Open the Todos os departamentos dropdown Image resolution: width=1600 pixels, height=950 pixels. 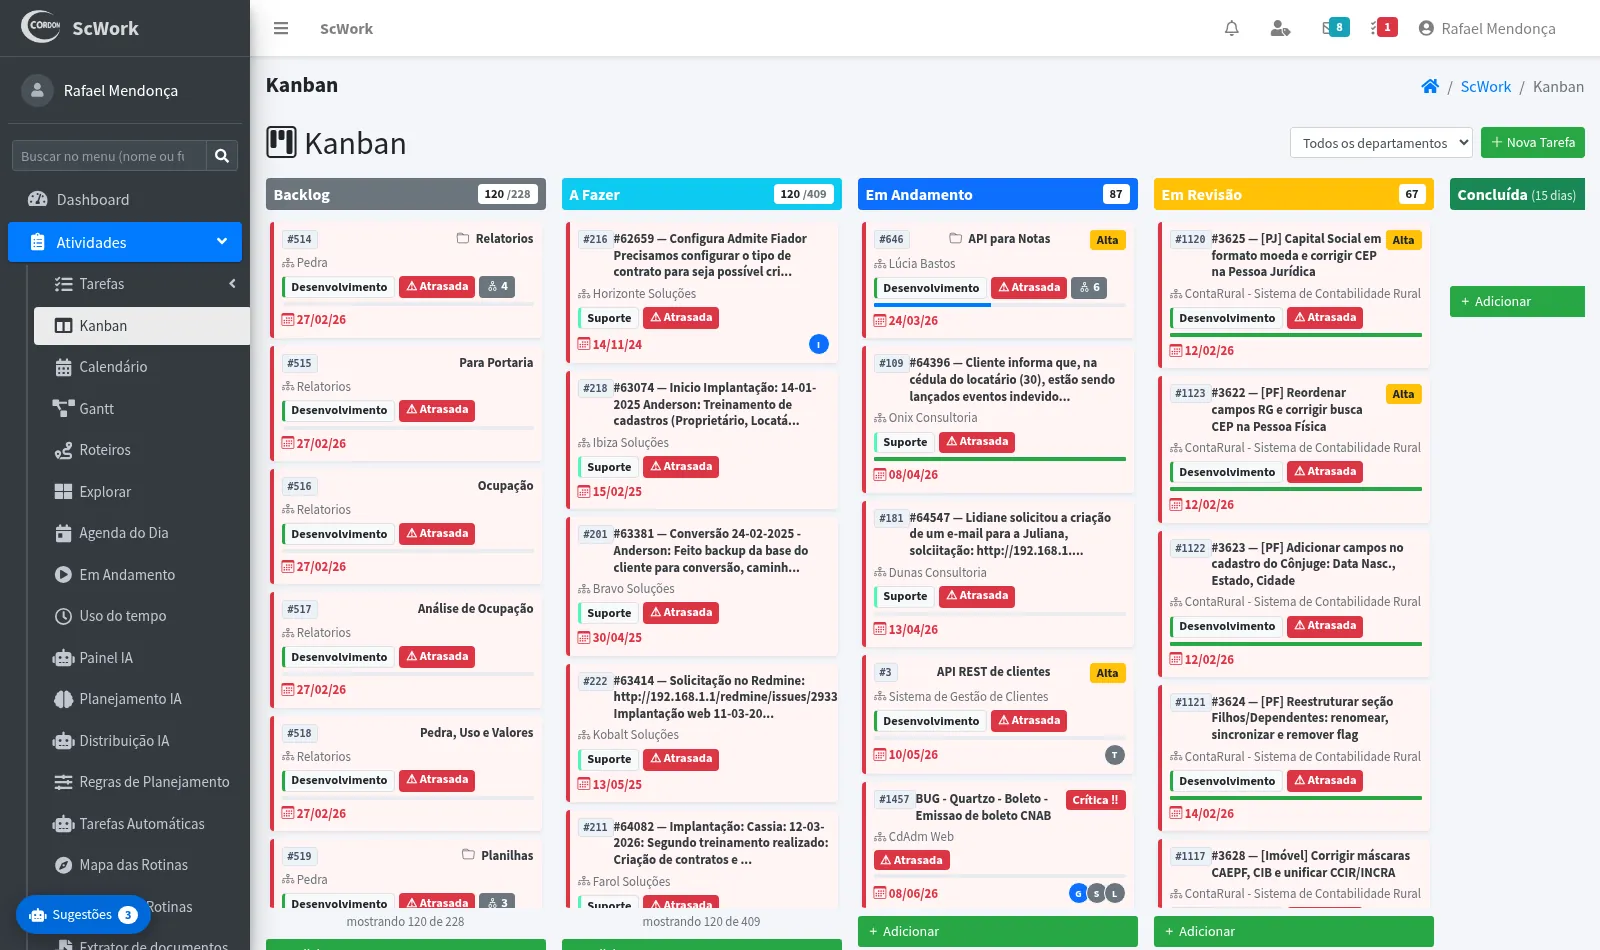(1381, 143)
